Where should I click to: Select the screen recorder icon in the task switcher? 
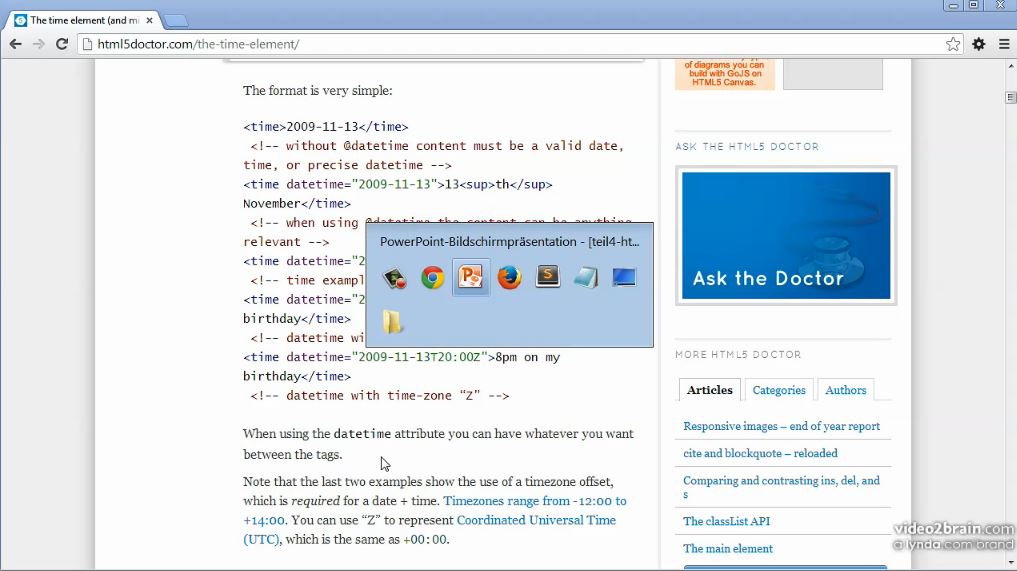[394, 278]
